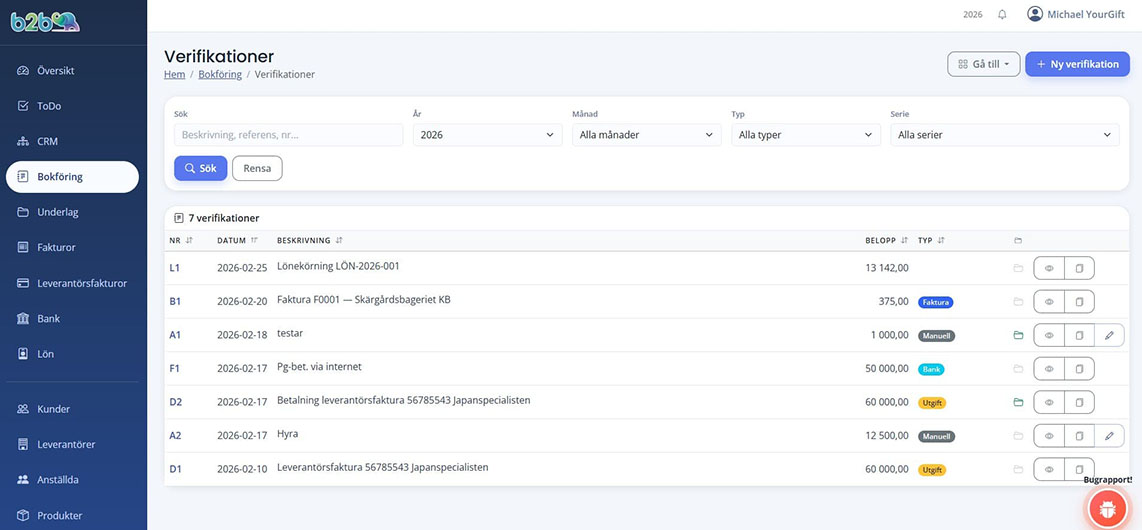Sort the table by the Belopp column
The height and width of the screenshot is (530, 1142).
tap(886, 240)
